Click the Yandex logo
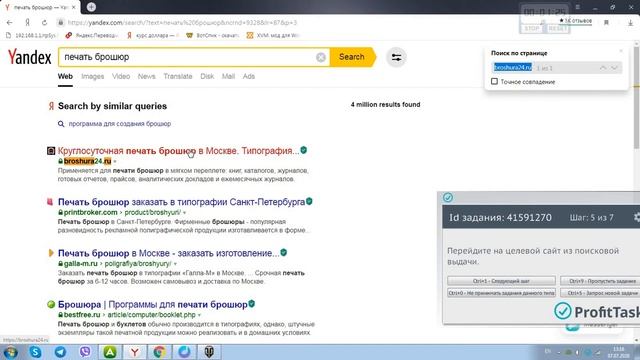 pos(29,57)
